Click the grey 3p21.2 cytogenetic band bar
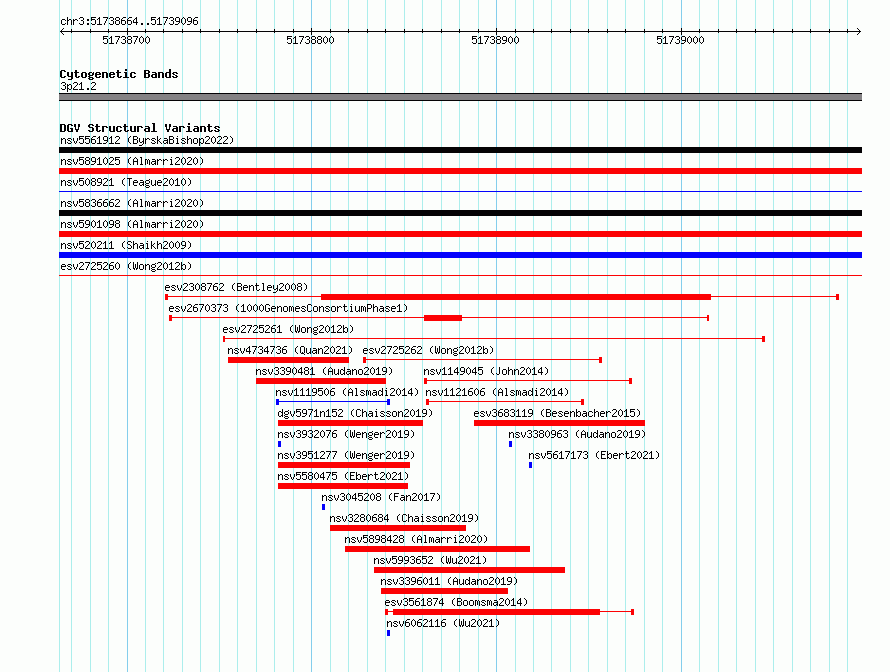 click(460, 97)
